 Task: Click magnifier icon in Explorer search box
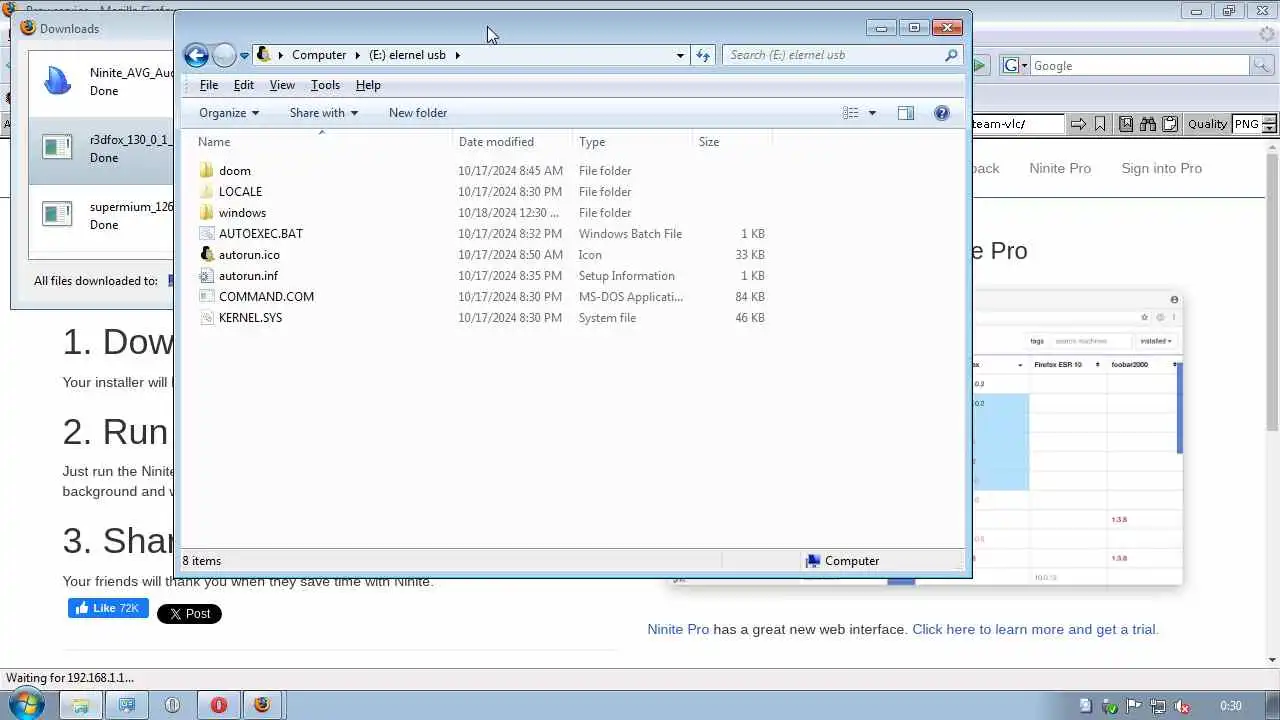click(x=951, y=55)
